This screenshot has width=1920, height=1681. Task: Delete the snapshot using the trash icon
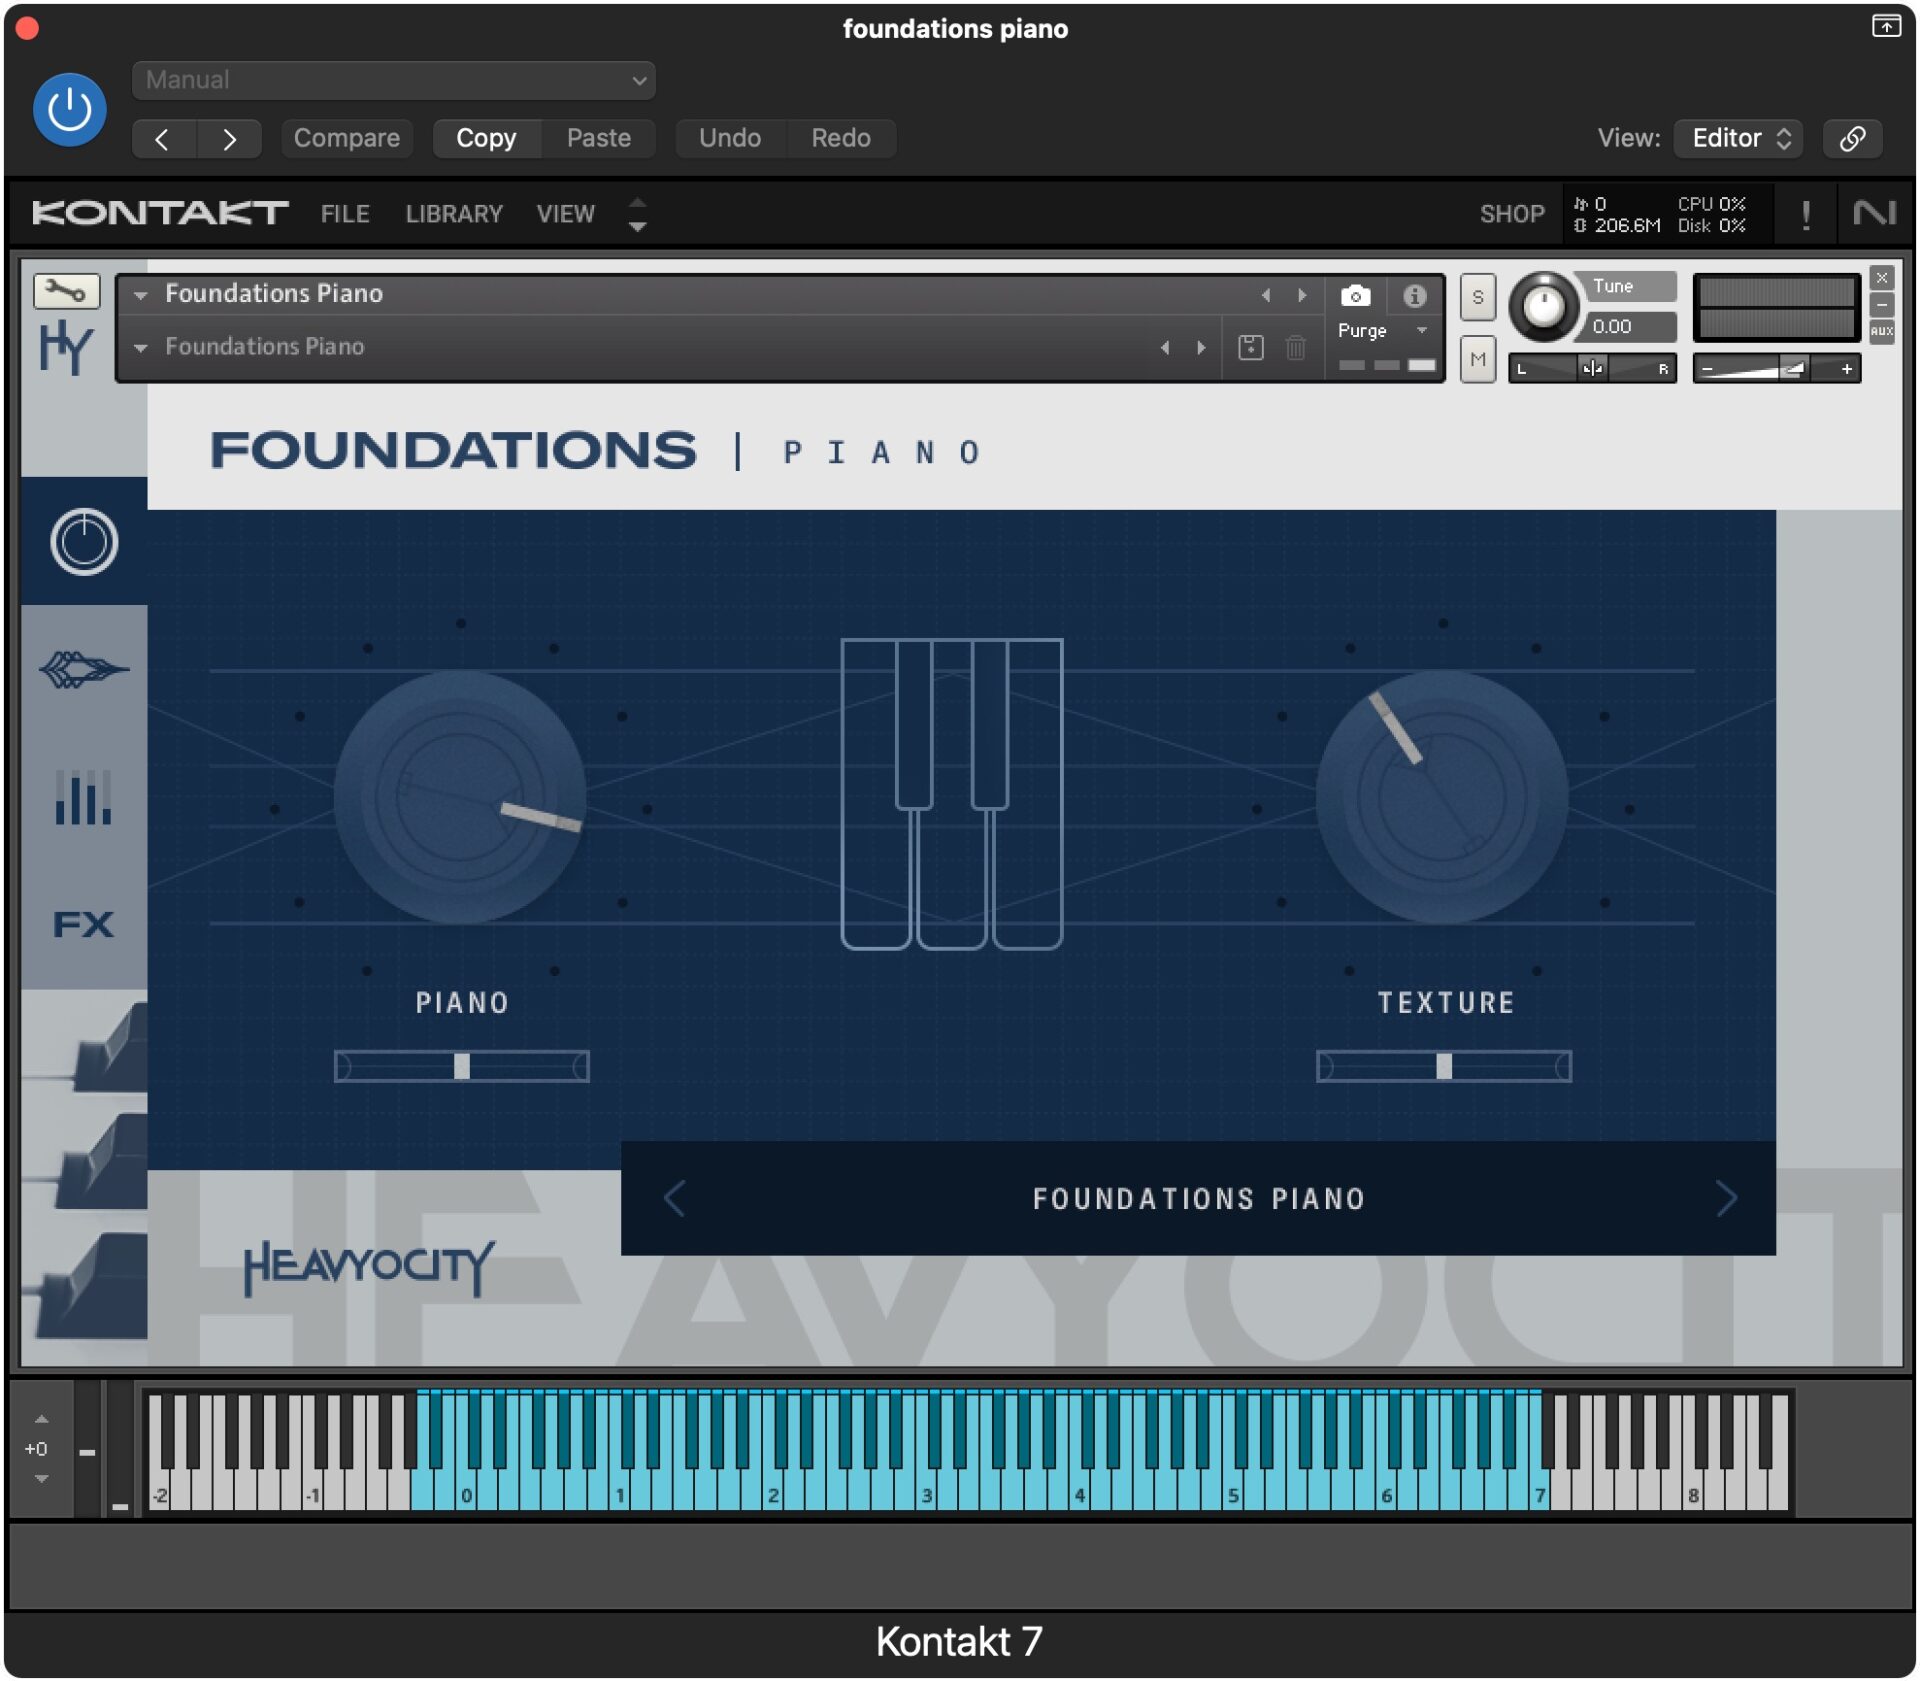point(1297,347)
